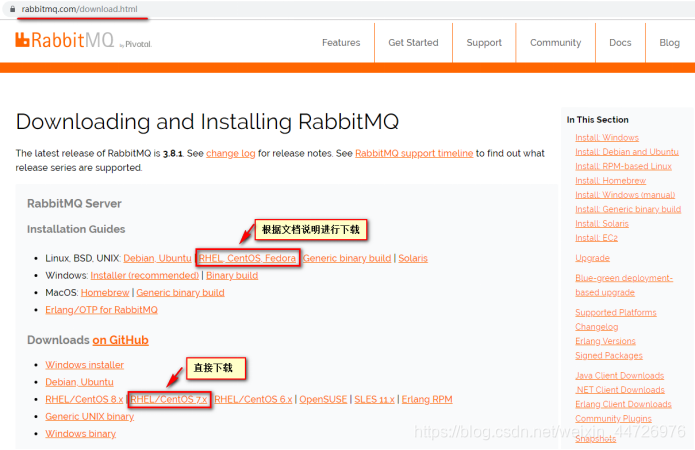Download RHEL/CentOS 7.x package
The width and height of the screenshot is (695, 450).
[x=169, y=399]
